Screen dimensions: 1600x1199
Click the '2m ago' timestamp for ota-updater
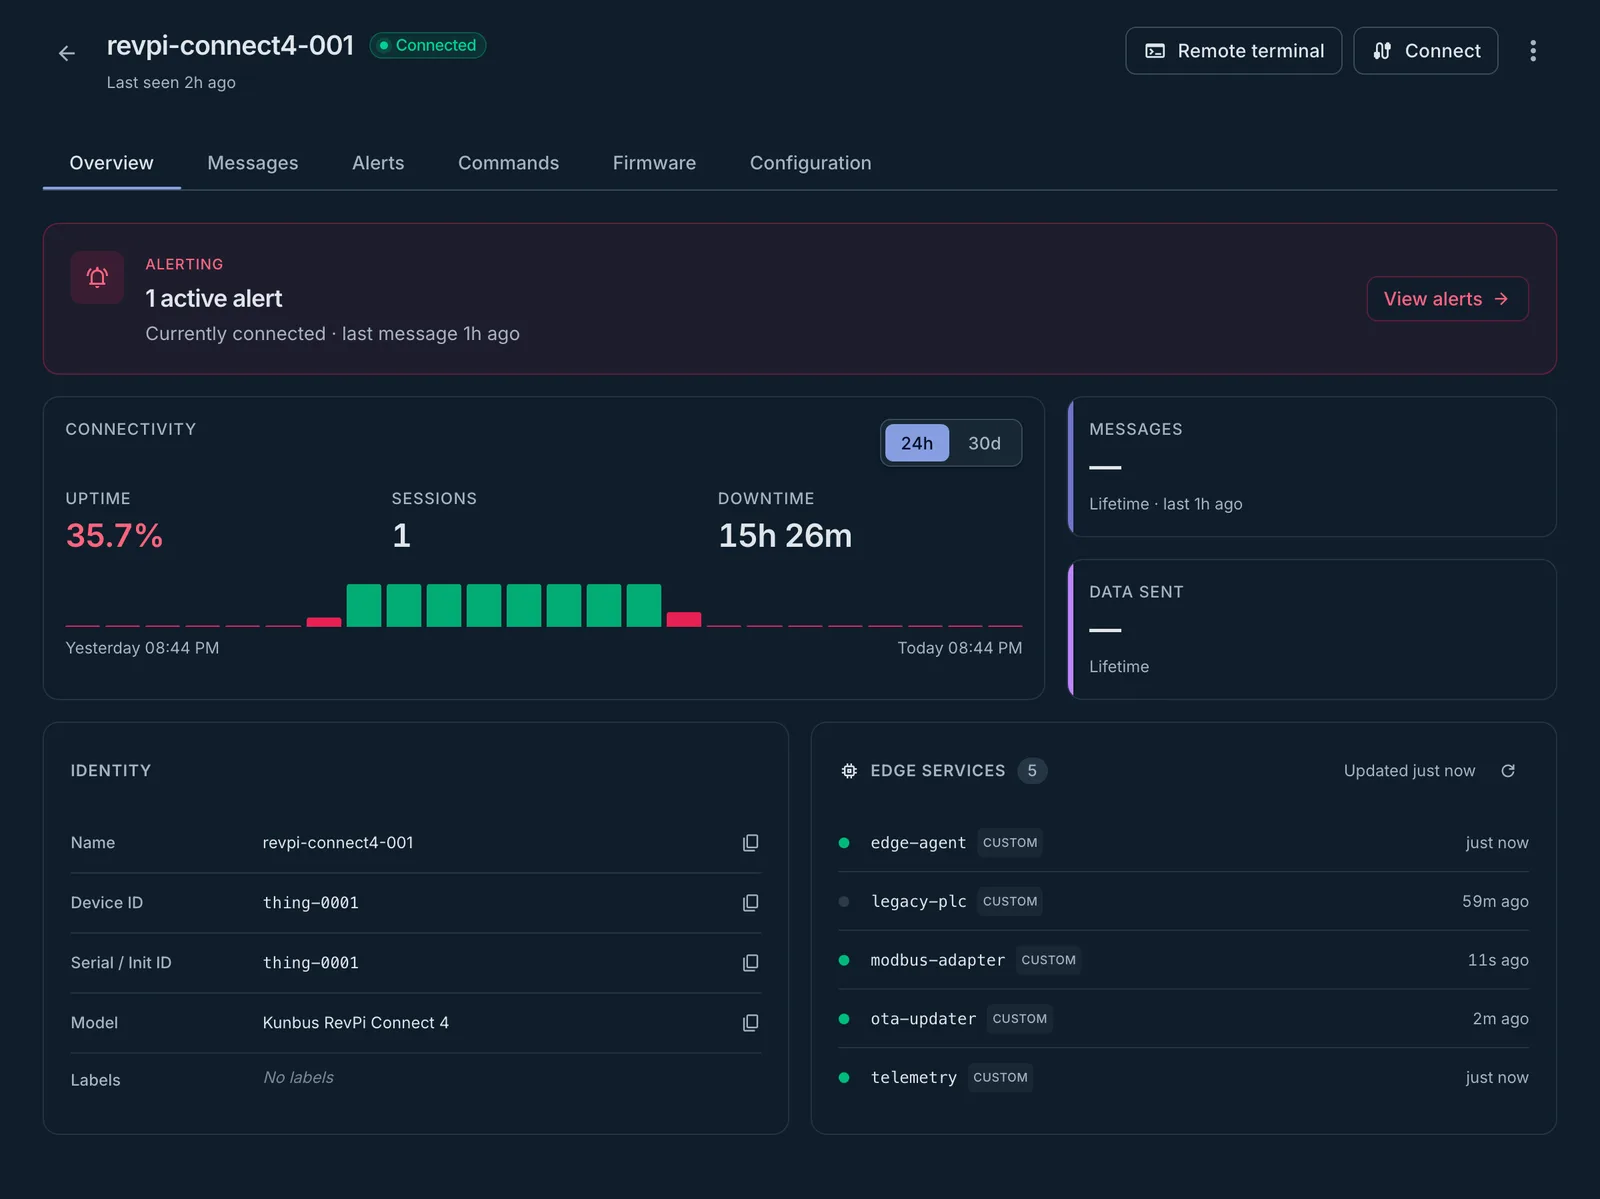(1500, 1019)
